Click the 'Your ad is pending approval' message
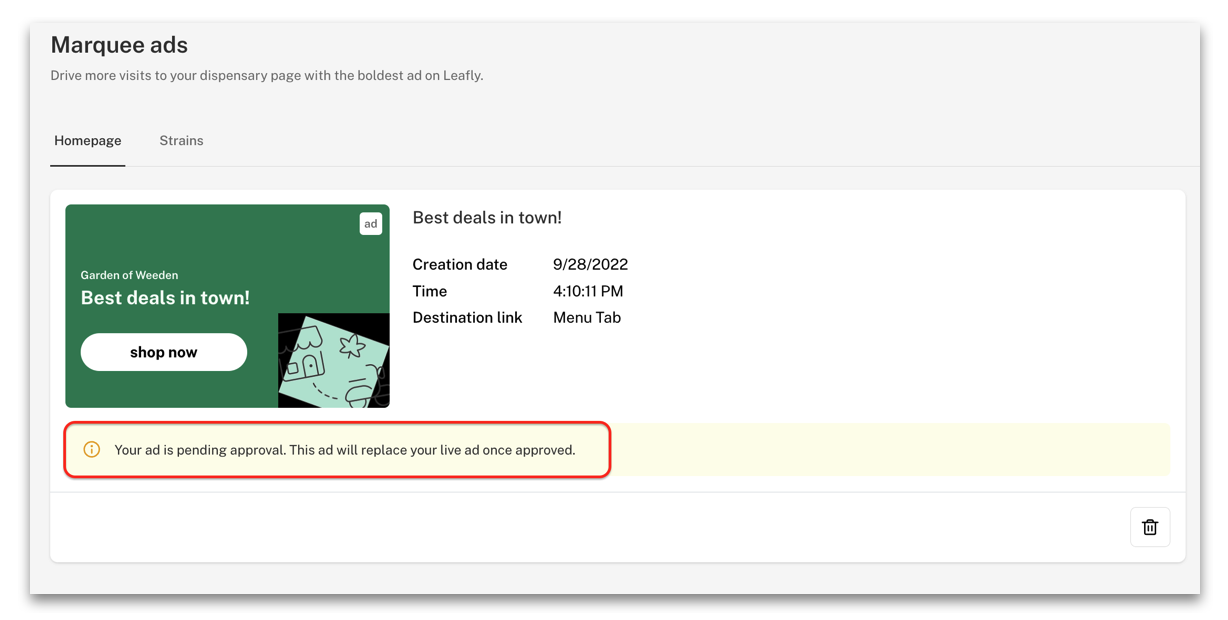This screenshot has height=620, width=1228. tap(345, 450)
